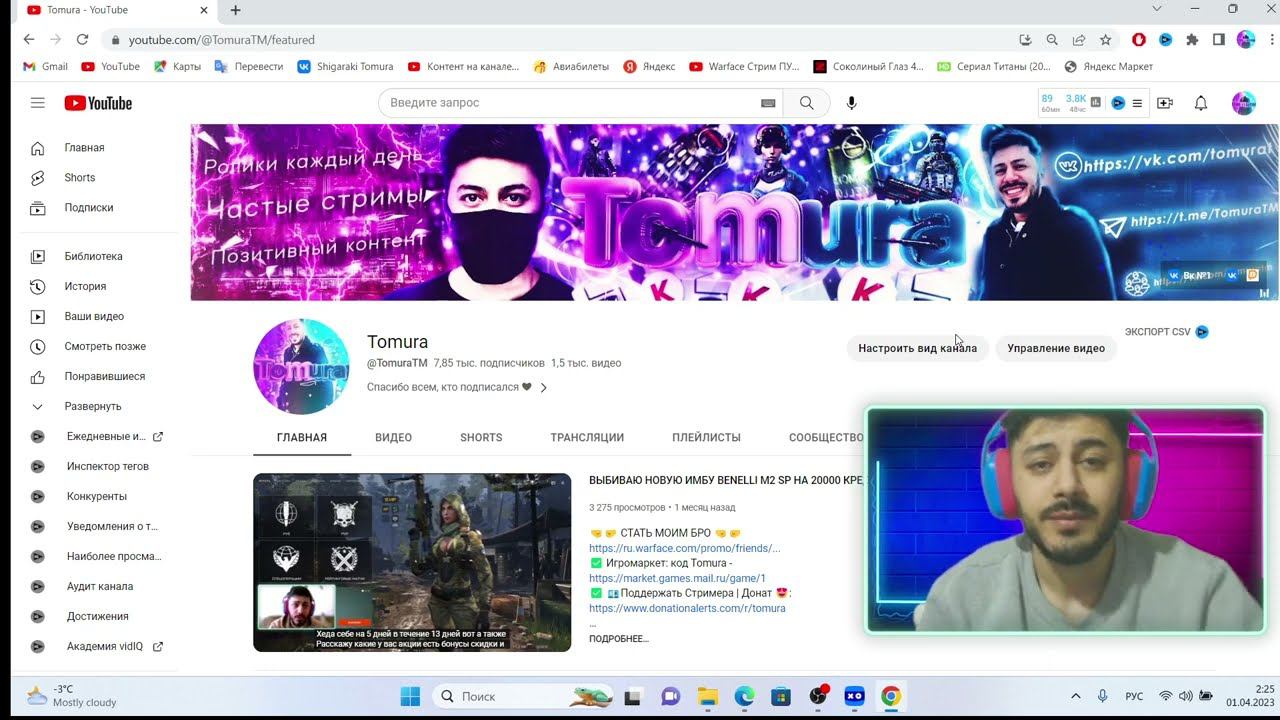
Task: Switch to the ПЛЕЙЛИСТЫ channel tab
Action: [x=706, y=437]
